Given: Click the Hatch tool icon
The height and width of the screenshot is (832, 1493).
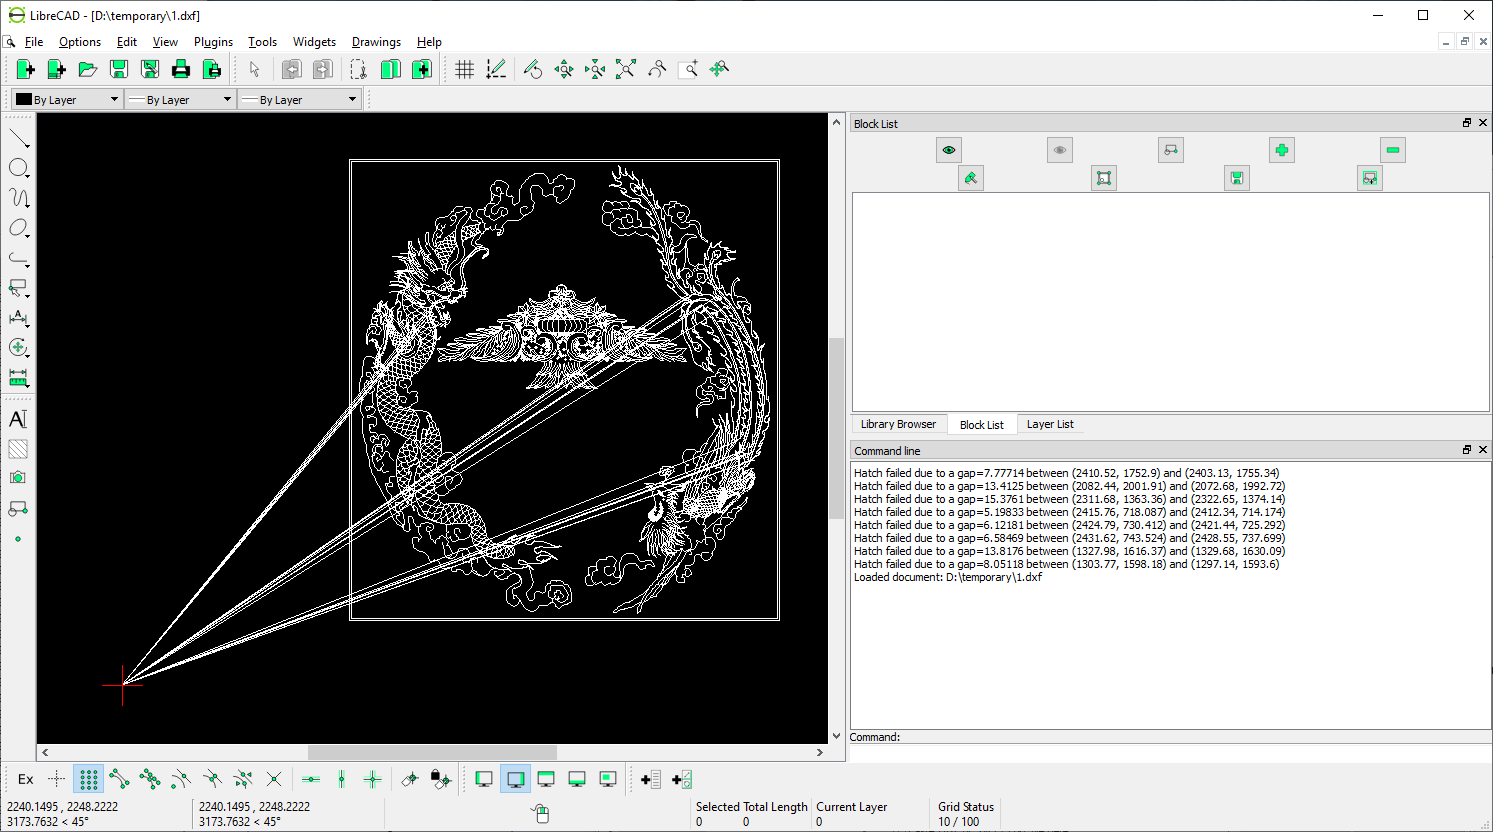Looking at the screenshot, I should click(18, 449).
